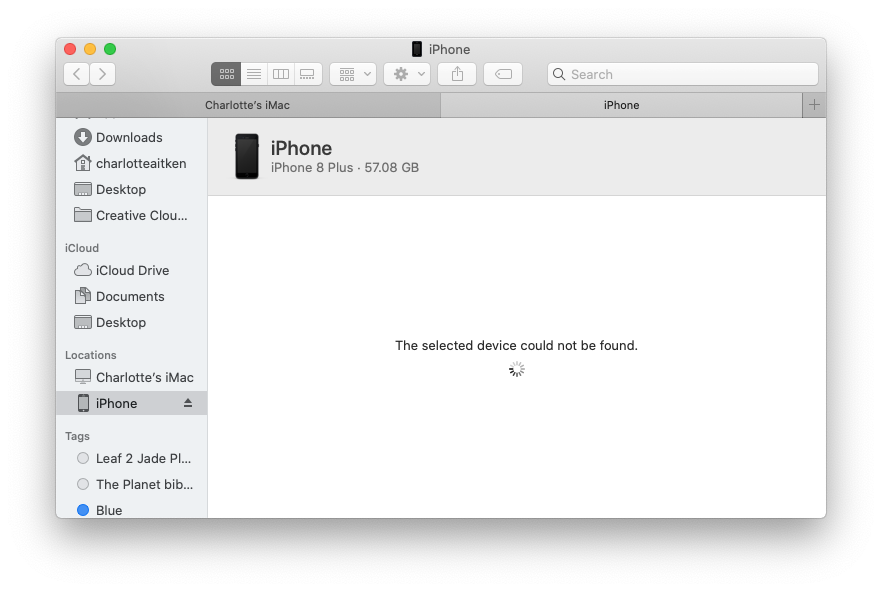Image resolution: width=882 pixels, height=592 pixels.
Task: Switch to icon view
Action: 226,74
